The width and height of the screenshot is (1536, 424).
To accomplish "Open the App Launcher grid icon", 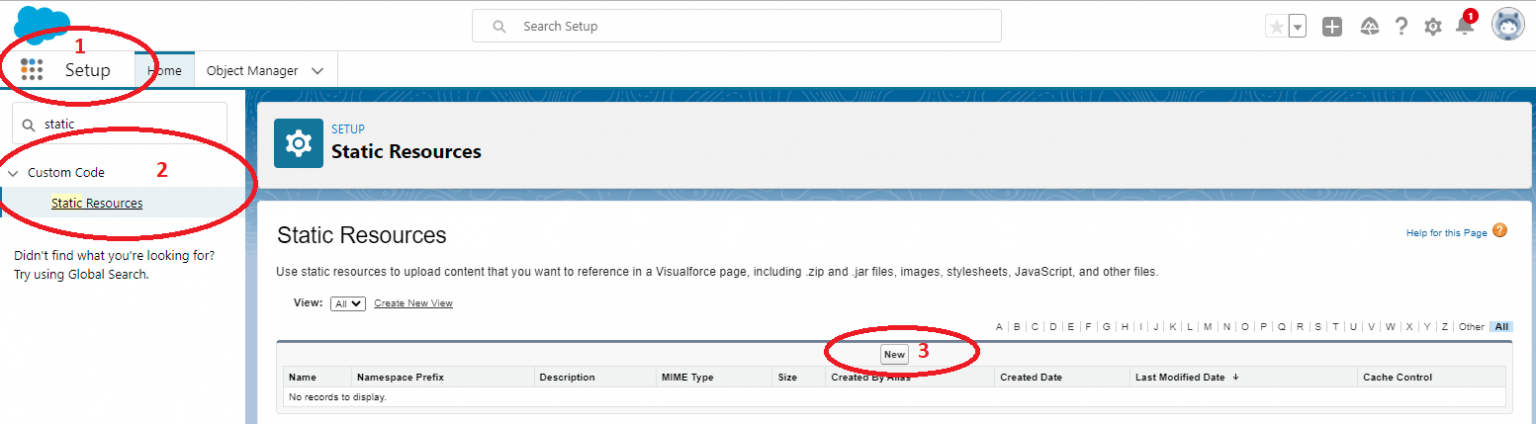I will (x=32, y=70).
